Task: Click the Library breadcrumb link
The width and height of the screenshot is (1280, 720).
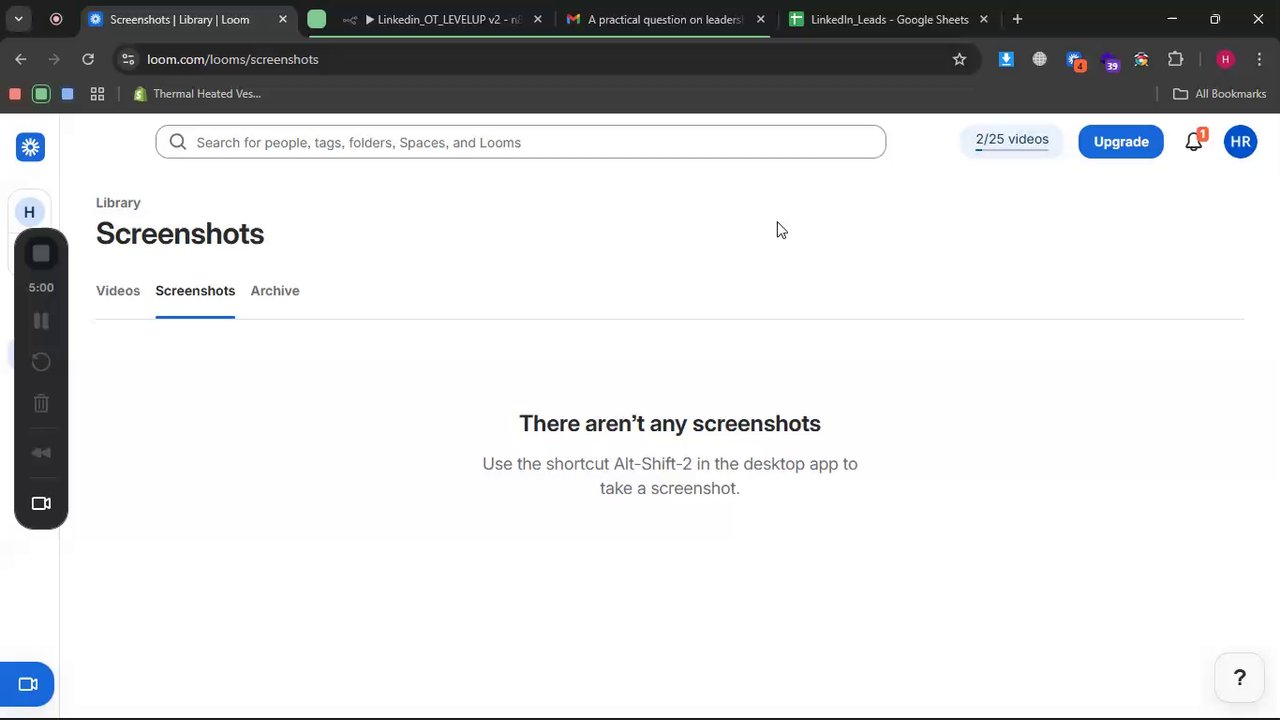Action: [118, 203]
